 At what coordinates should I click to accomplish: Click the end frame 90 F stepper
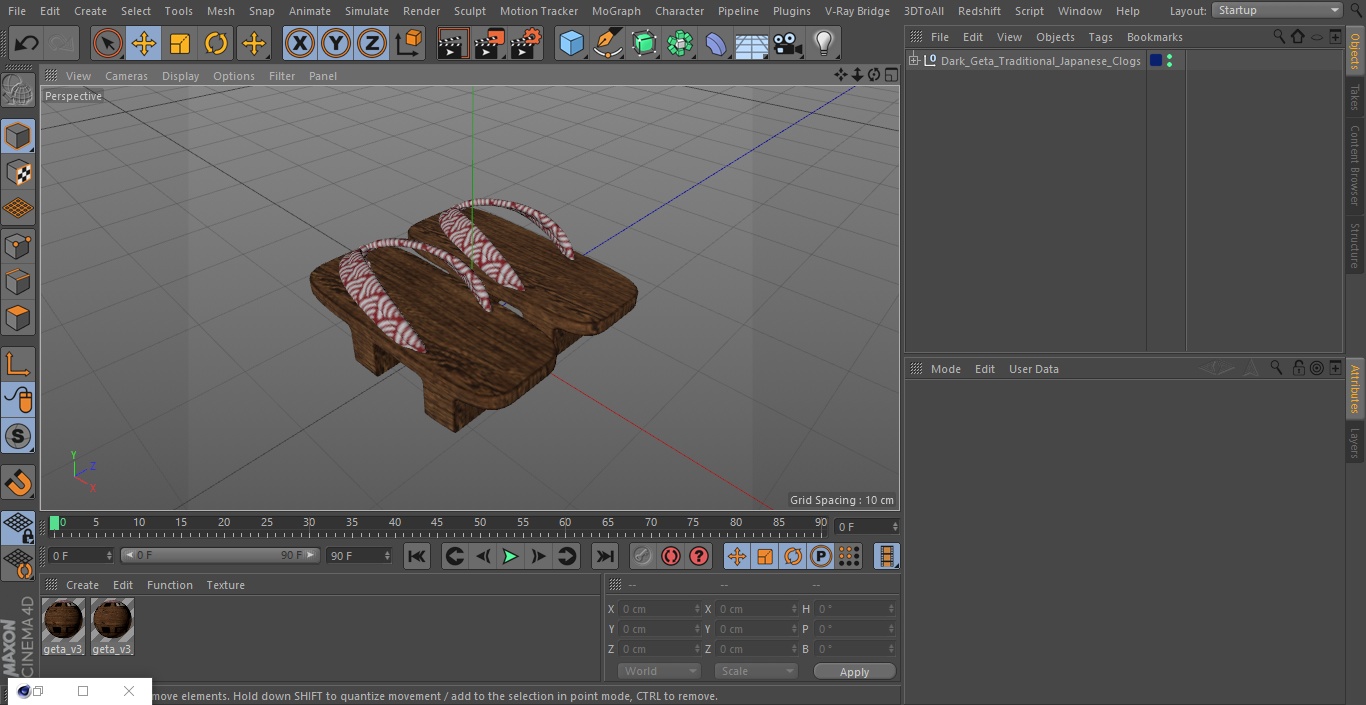coord(386,555)
